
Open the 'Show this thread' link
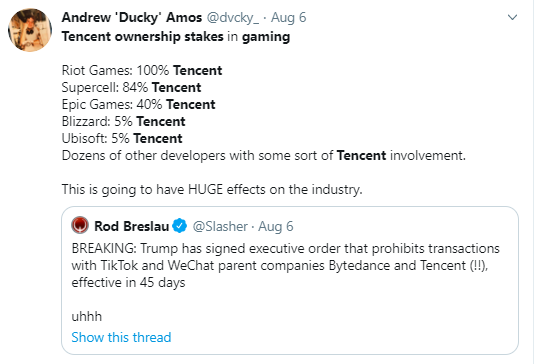121,337
